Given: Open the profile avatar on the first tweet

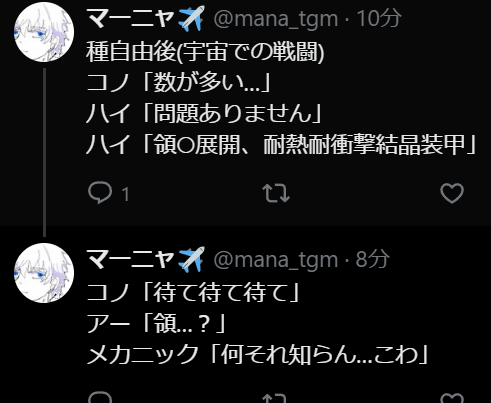Looking at the screenshot, I should point(44,32).
